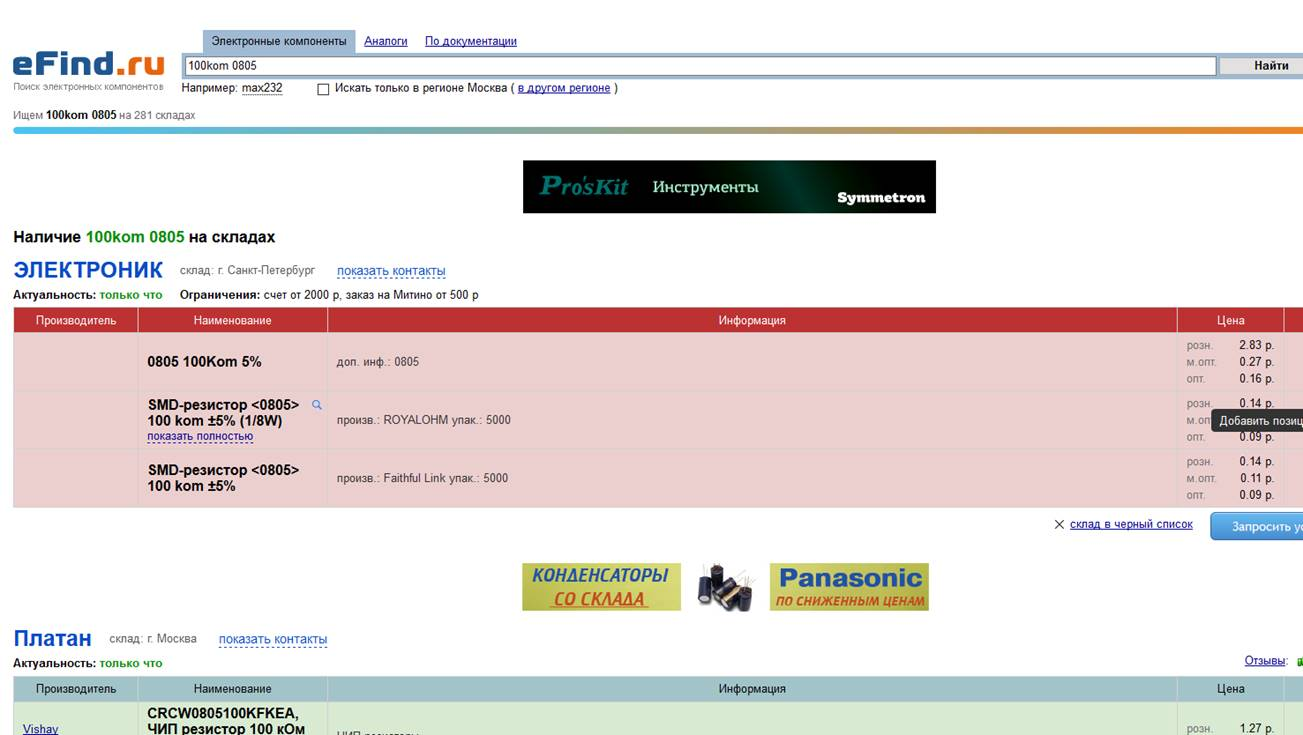The height and width of the screenshot is (735, 1303).
Task: Toggle 'Искать только в регионе Москва' checkbox
Action: [323, 89]
